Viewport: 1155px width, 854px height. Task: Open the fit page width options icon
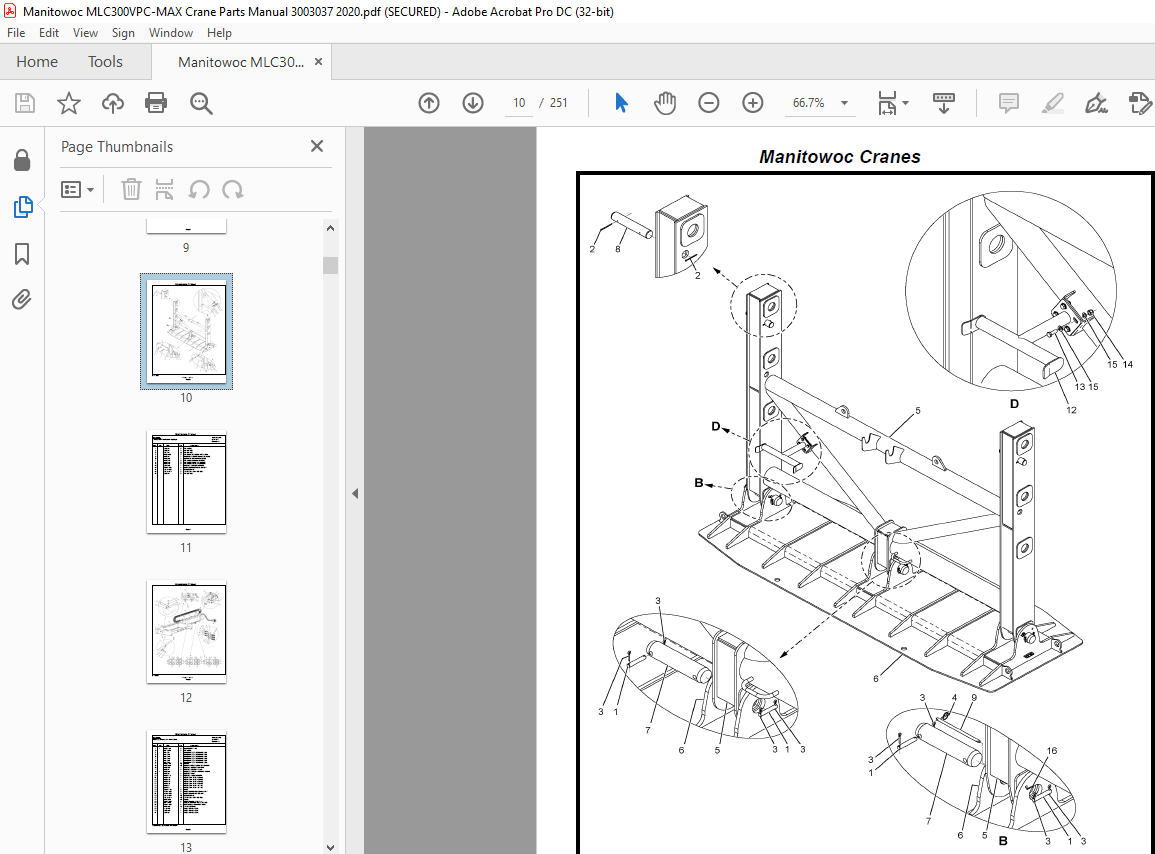point(887,103)
